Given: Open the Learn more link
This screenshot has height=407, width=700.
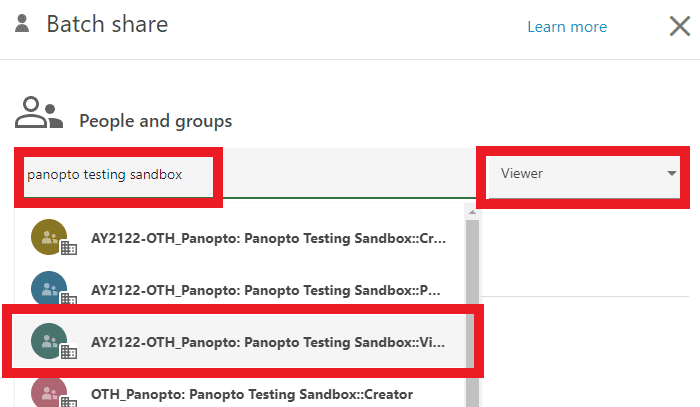Looking at the screenshot, I should 567,26.
